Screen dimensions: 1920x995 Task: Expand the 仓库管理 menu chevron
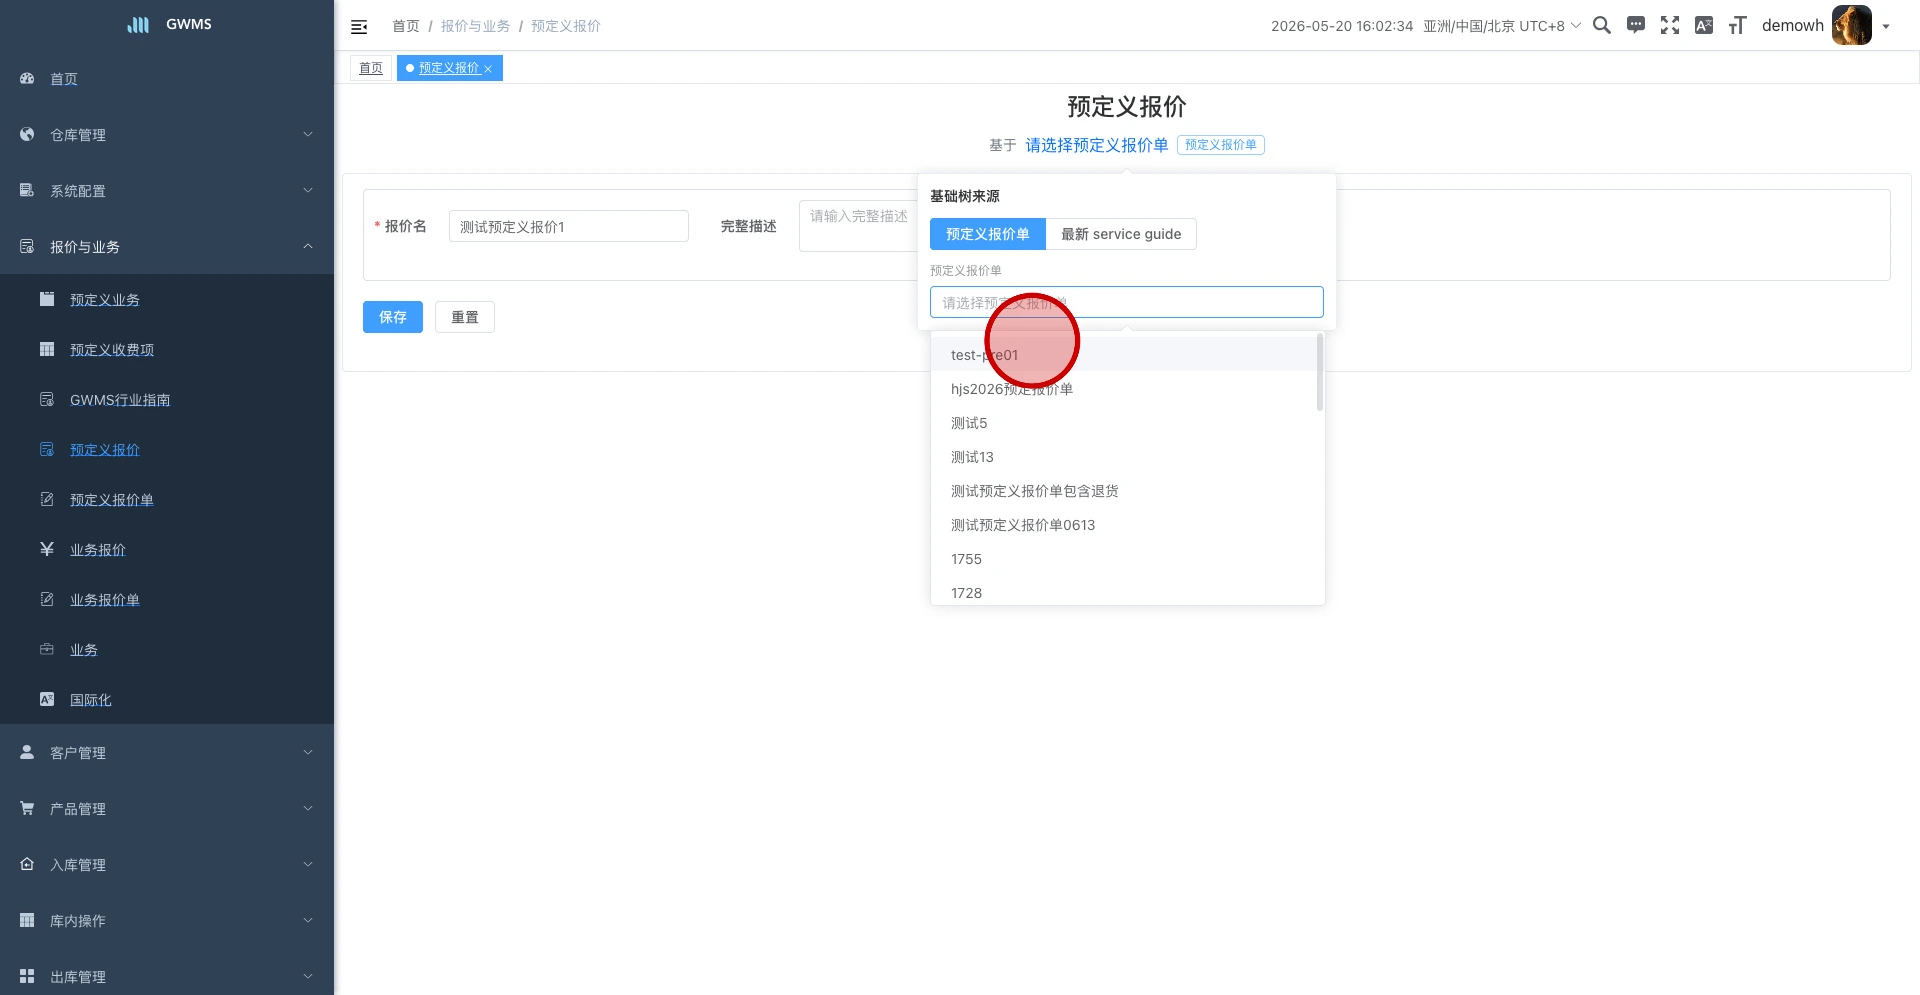click(308, 134)
